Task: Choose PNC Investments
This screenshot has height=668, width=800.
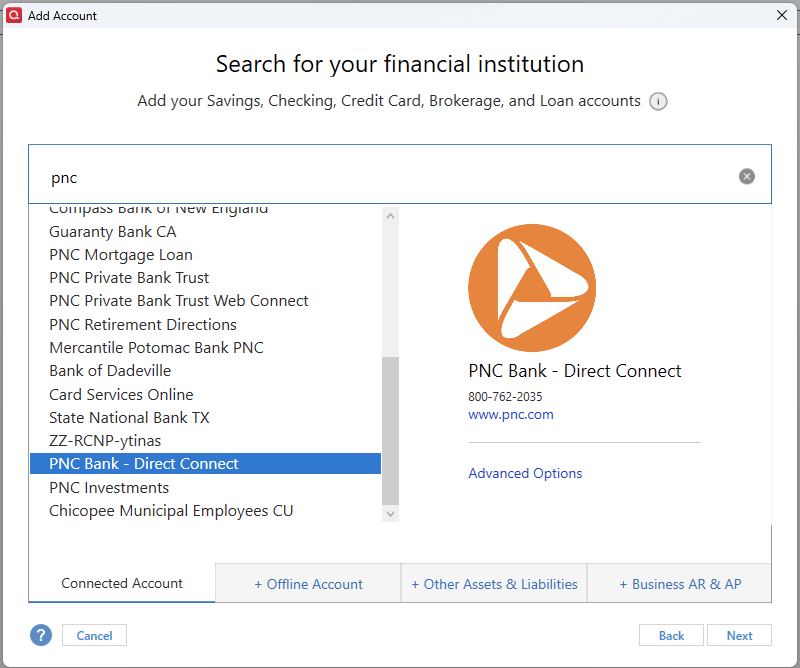Action: (x=109, y=487)
